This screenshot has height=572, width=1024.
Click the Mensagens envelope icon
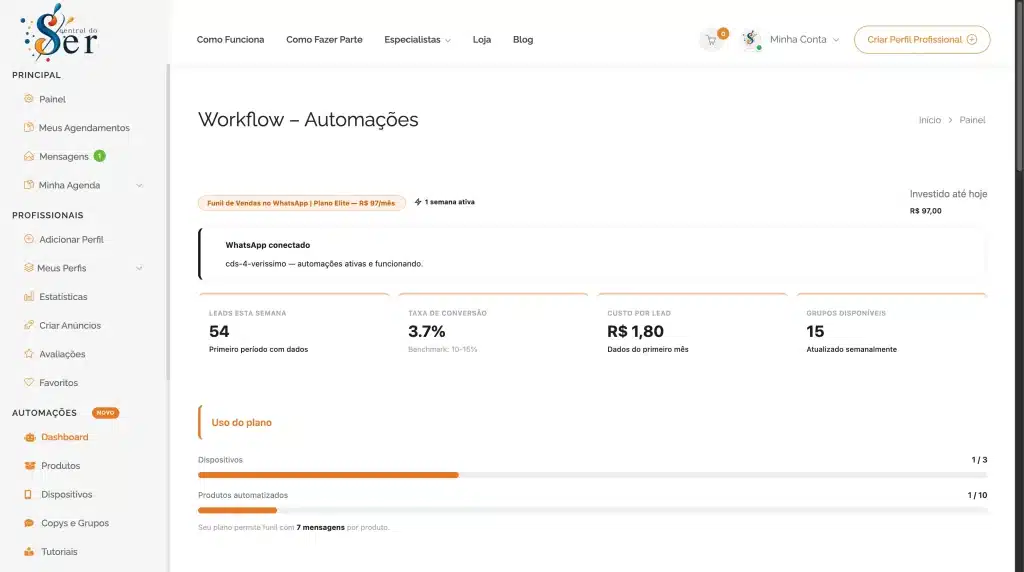(x=29, y=156)
